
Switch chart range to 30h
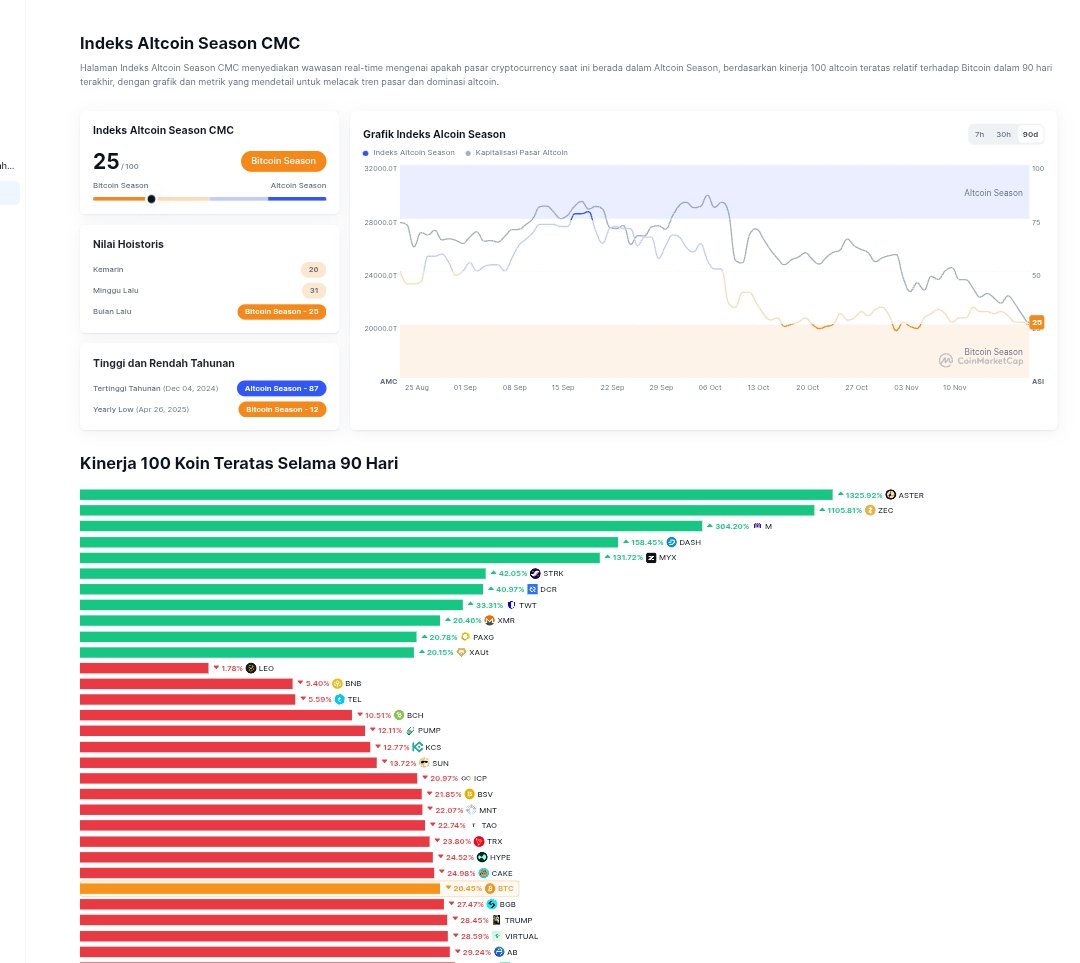pos(1003,134)
